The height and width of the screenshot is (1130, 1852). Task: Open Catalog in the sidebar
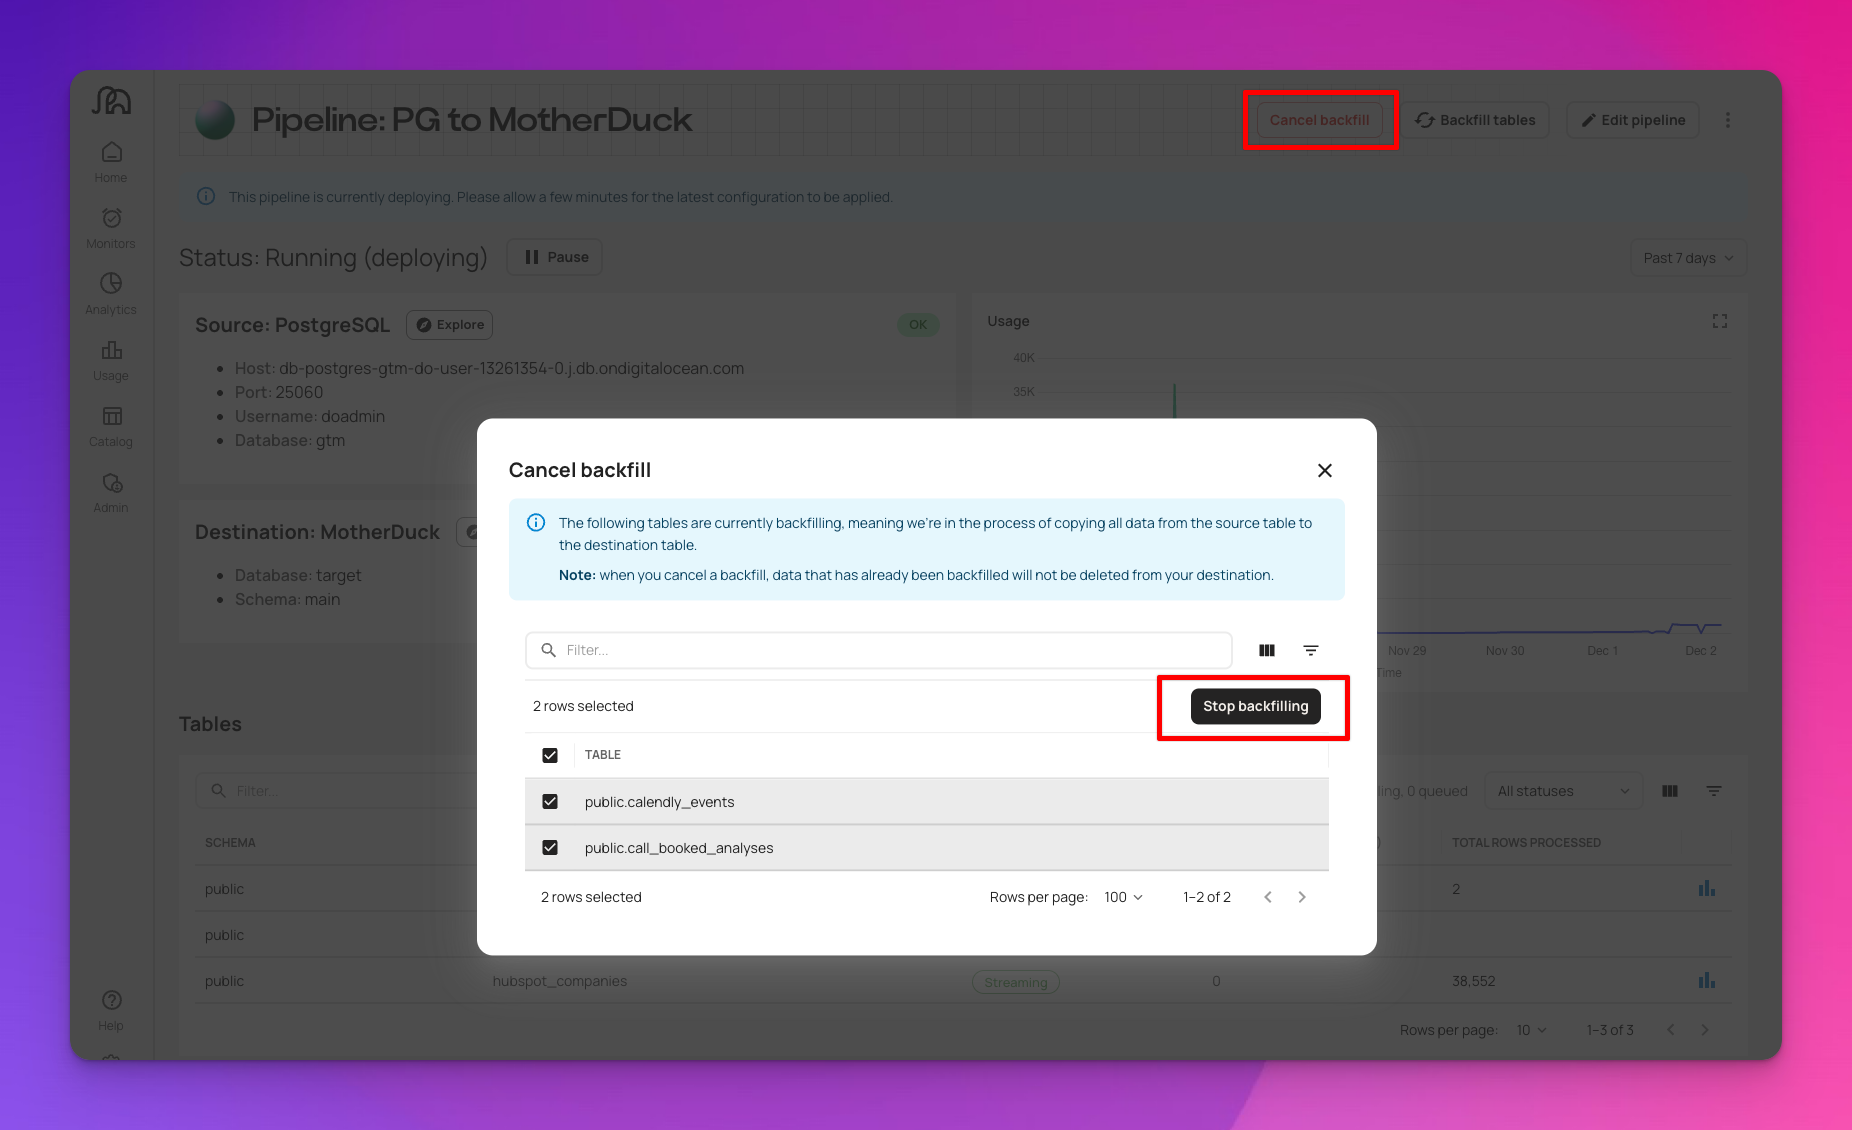111,426
